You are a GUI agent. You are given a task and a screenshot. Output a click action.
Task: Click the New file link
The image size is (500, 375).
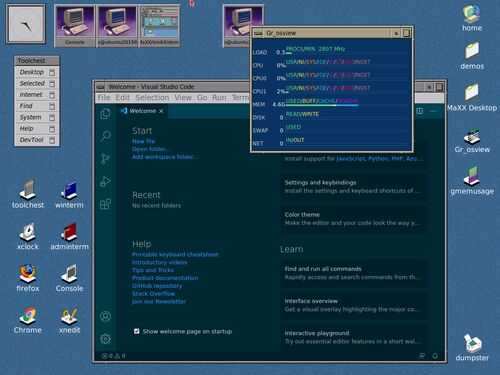coord(143,141)
